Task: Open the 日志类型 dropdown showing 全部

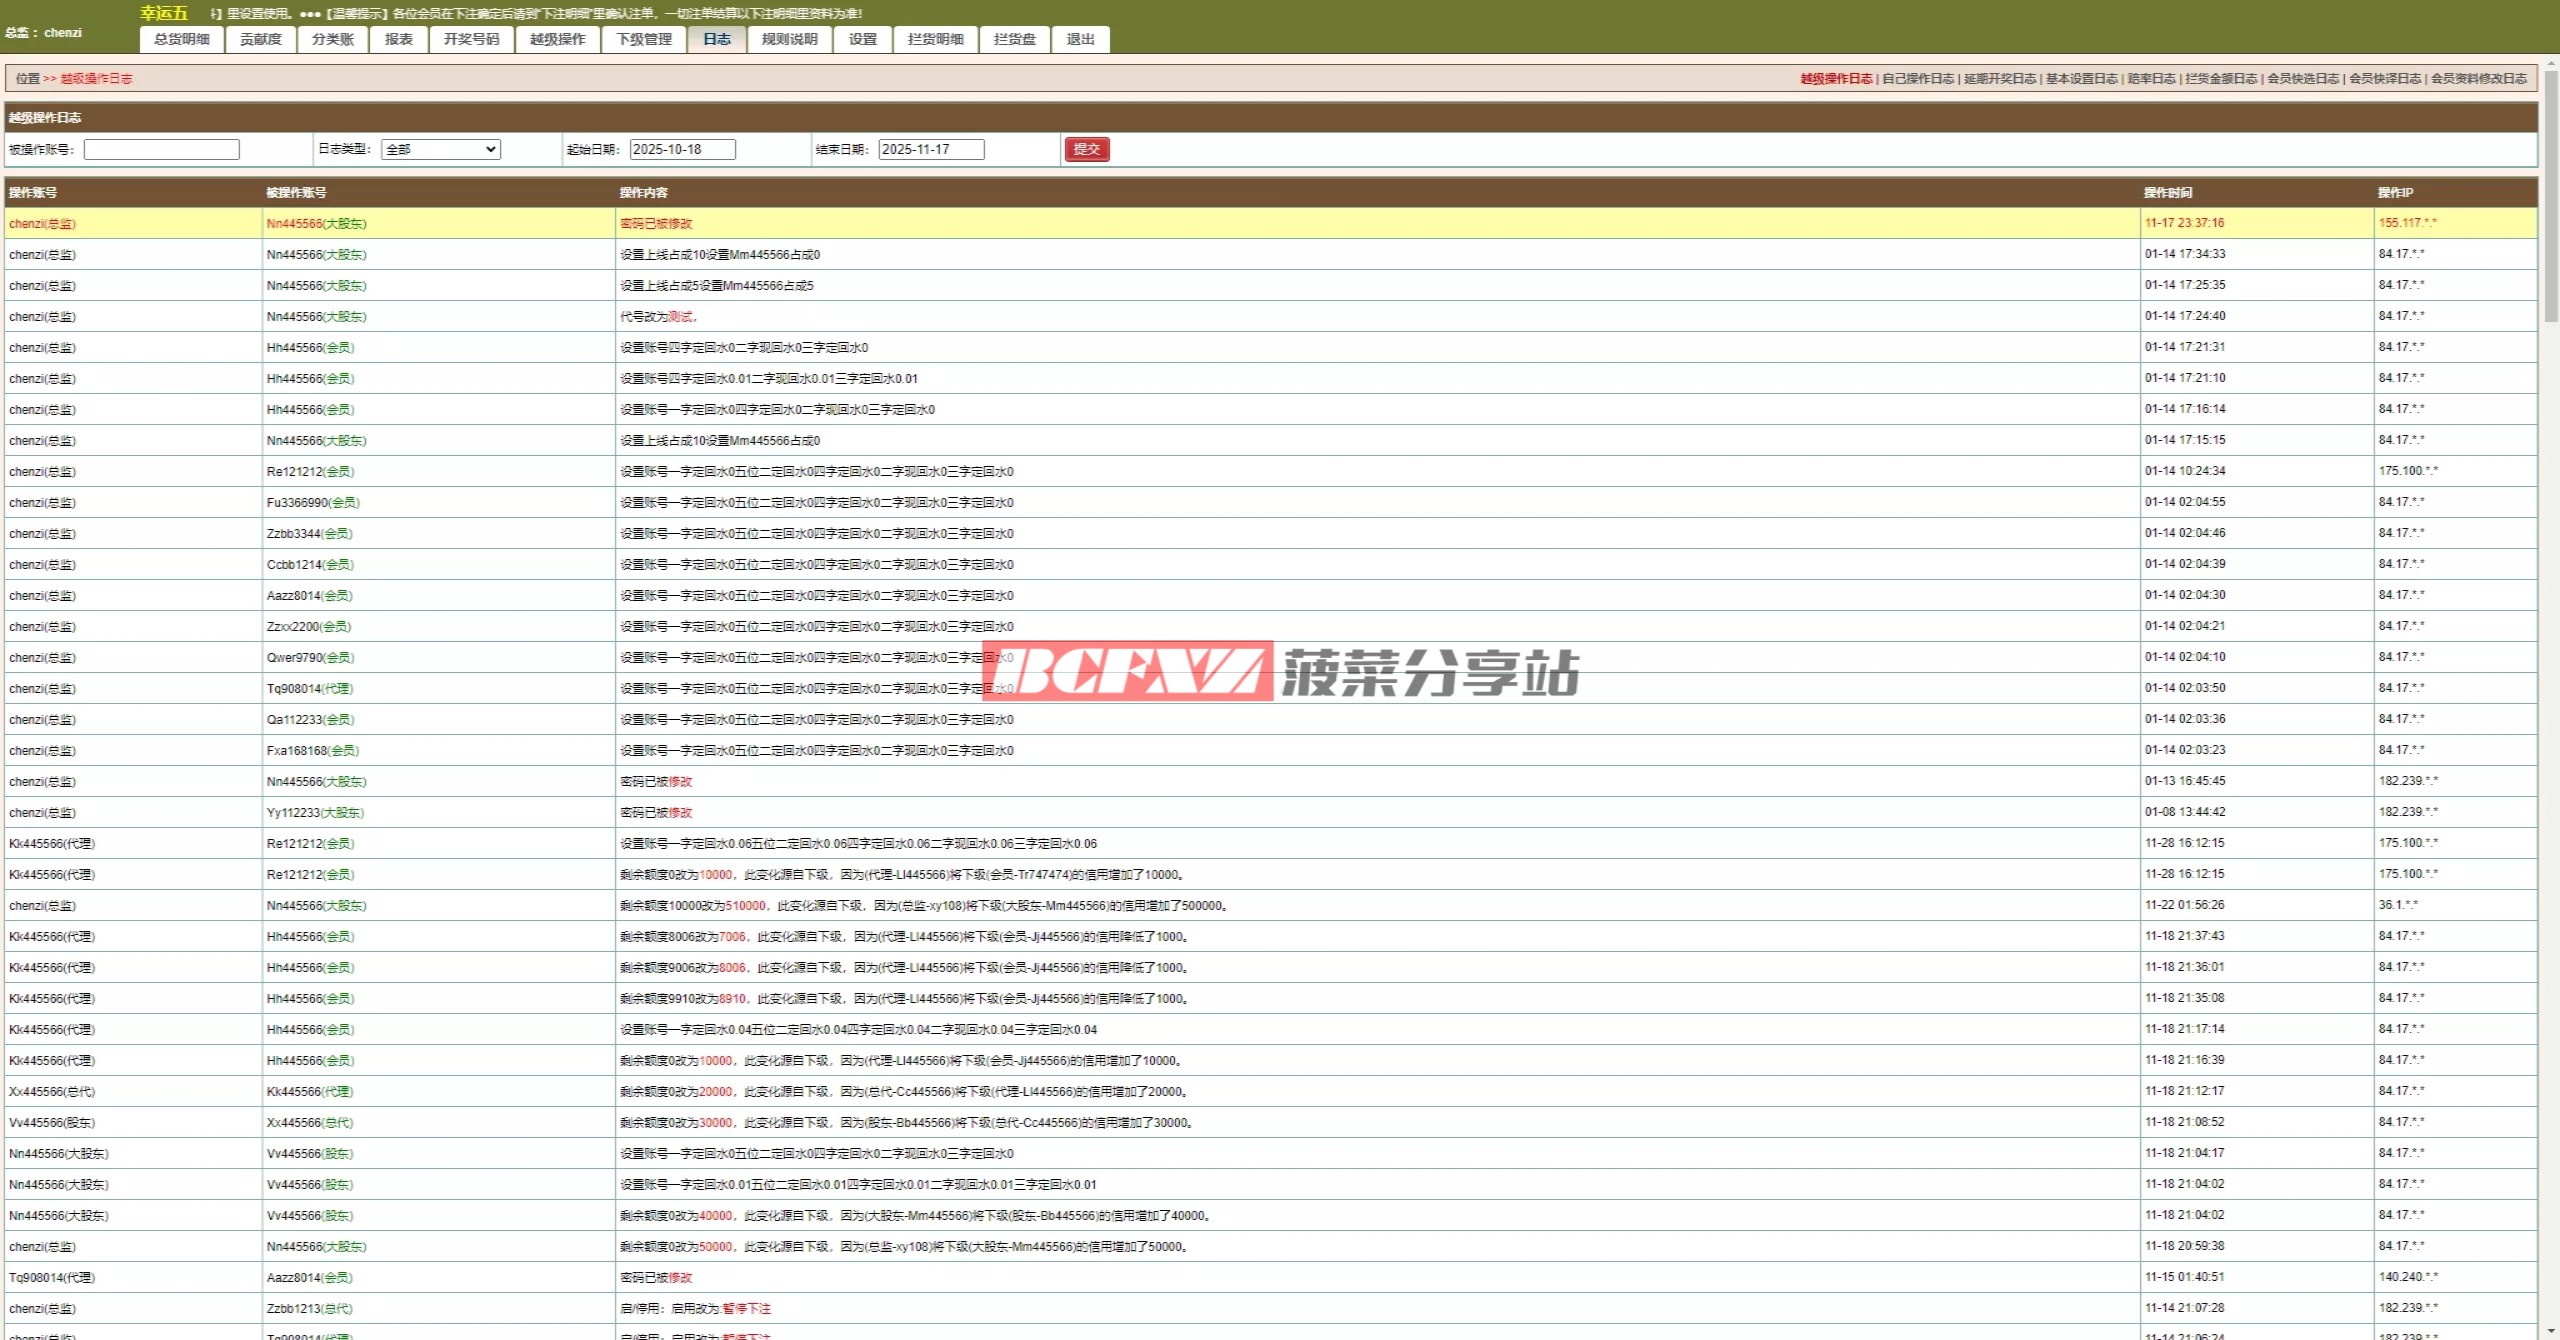Action: click(x=440, y=149)
